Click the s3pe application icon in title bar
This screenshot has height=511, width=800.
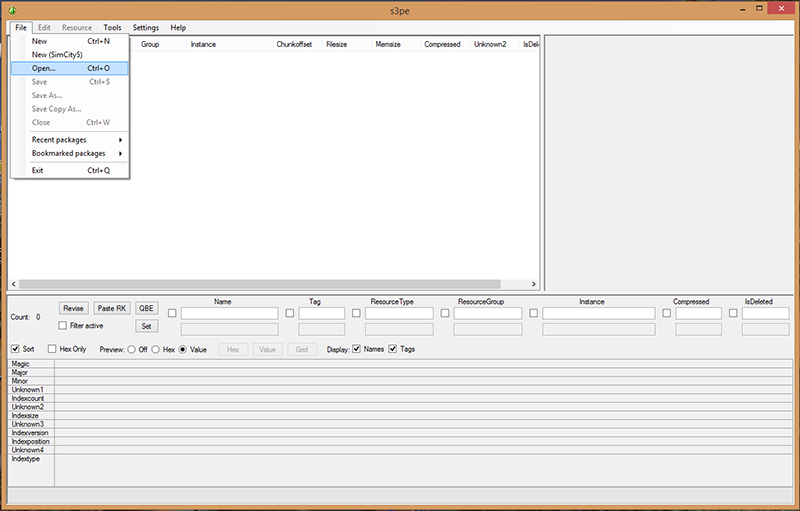coord(12,10)
